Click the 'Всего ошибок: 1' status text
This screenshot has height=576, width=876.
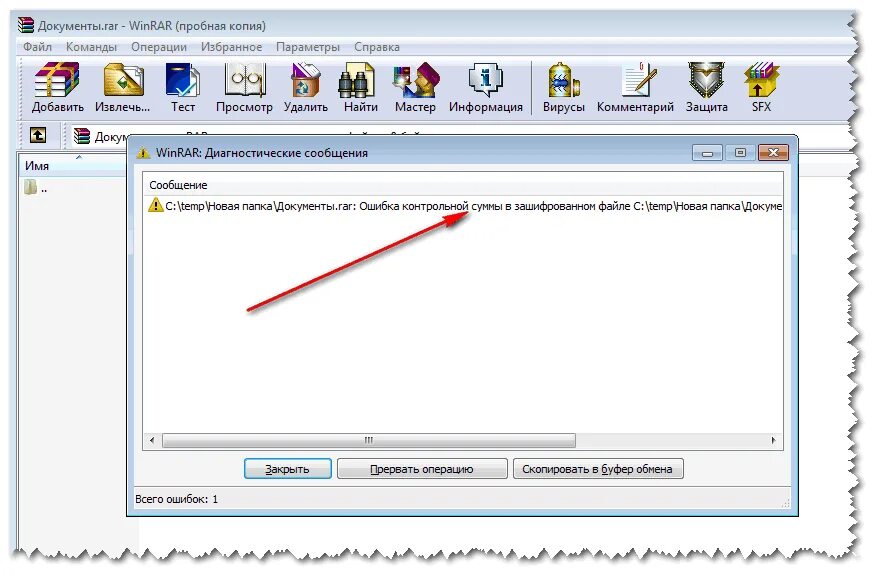tap(177, 499)
